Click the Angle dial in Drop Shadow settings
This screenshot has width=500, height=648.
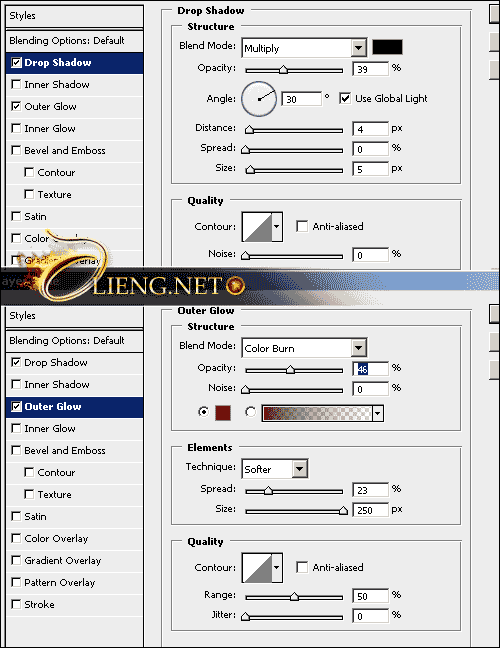point(259,99)
